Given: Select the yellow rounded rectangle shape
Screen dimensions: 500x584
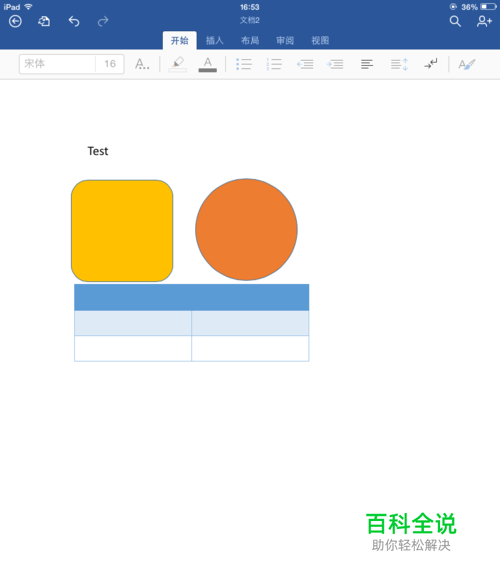Looking at the screenshot, I should tap(122, 231).
